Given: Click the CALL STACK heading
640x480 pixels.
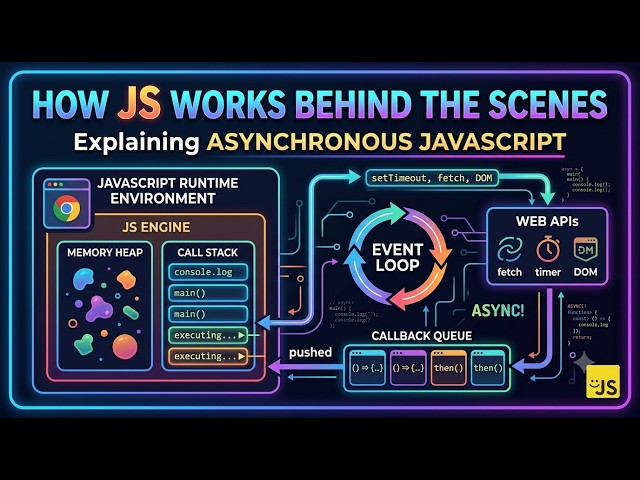Looking at the screenshot, I should pyautogui.click(x=207, y=253).
